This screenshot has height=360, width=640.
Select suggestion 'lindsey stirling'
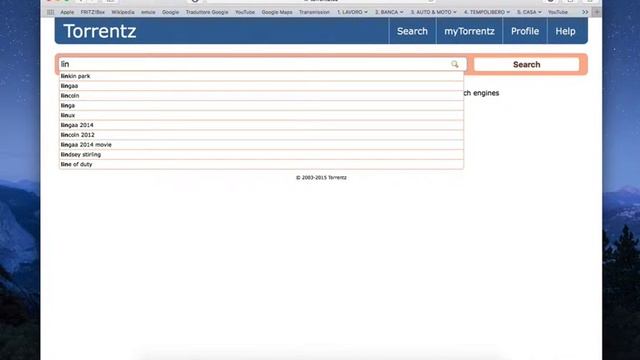(261, 154)
